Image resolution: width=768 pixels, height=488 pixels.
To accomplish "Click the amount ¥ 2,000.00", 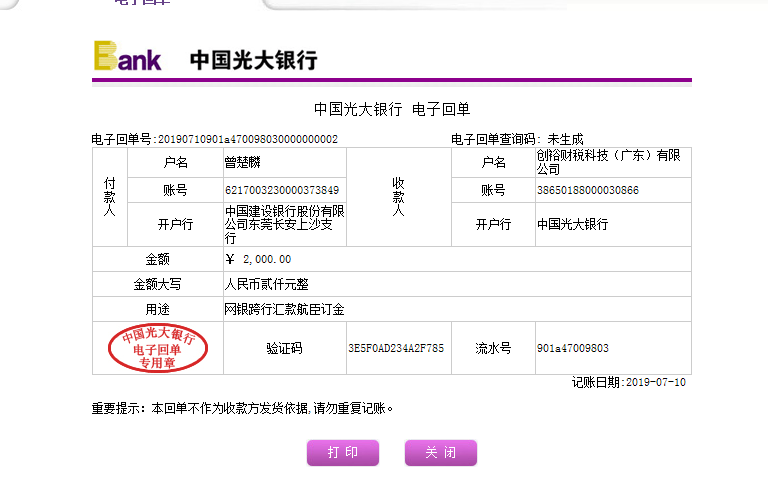I will click(258, 259).
